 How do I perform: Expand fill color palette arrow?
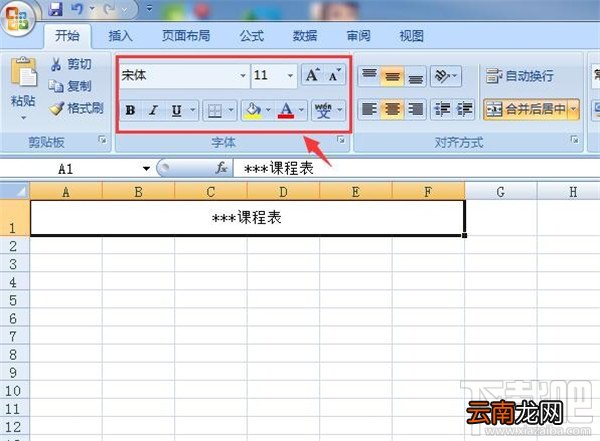pos(268,110)
